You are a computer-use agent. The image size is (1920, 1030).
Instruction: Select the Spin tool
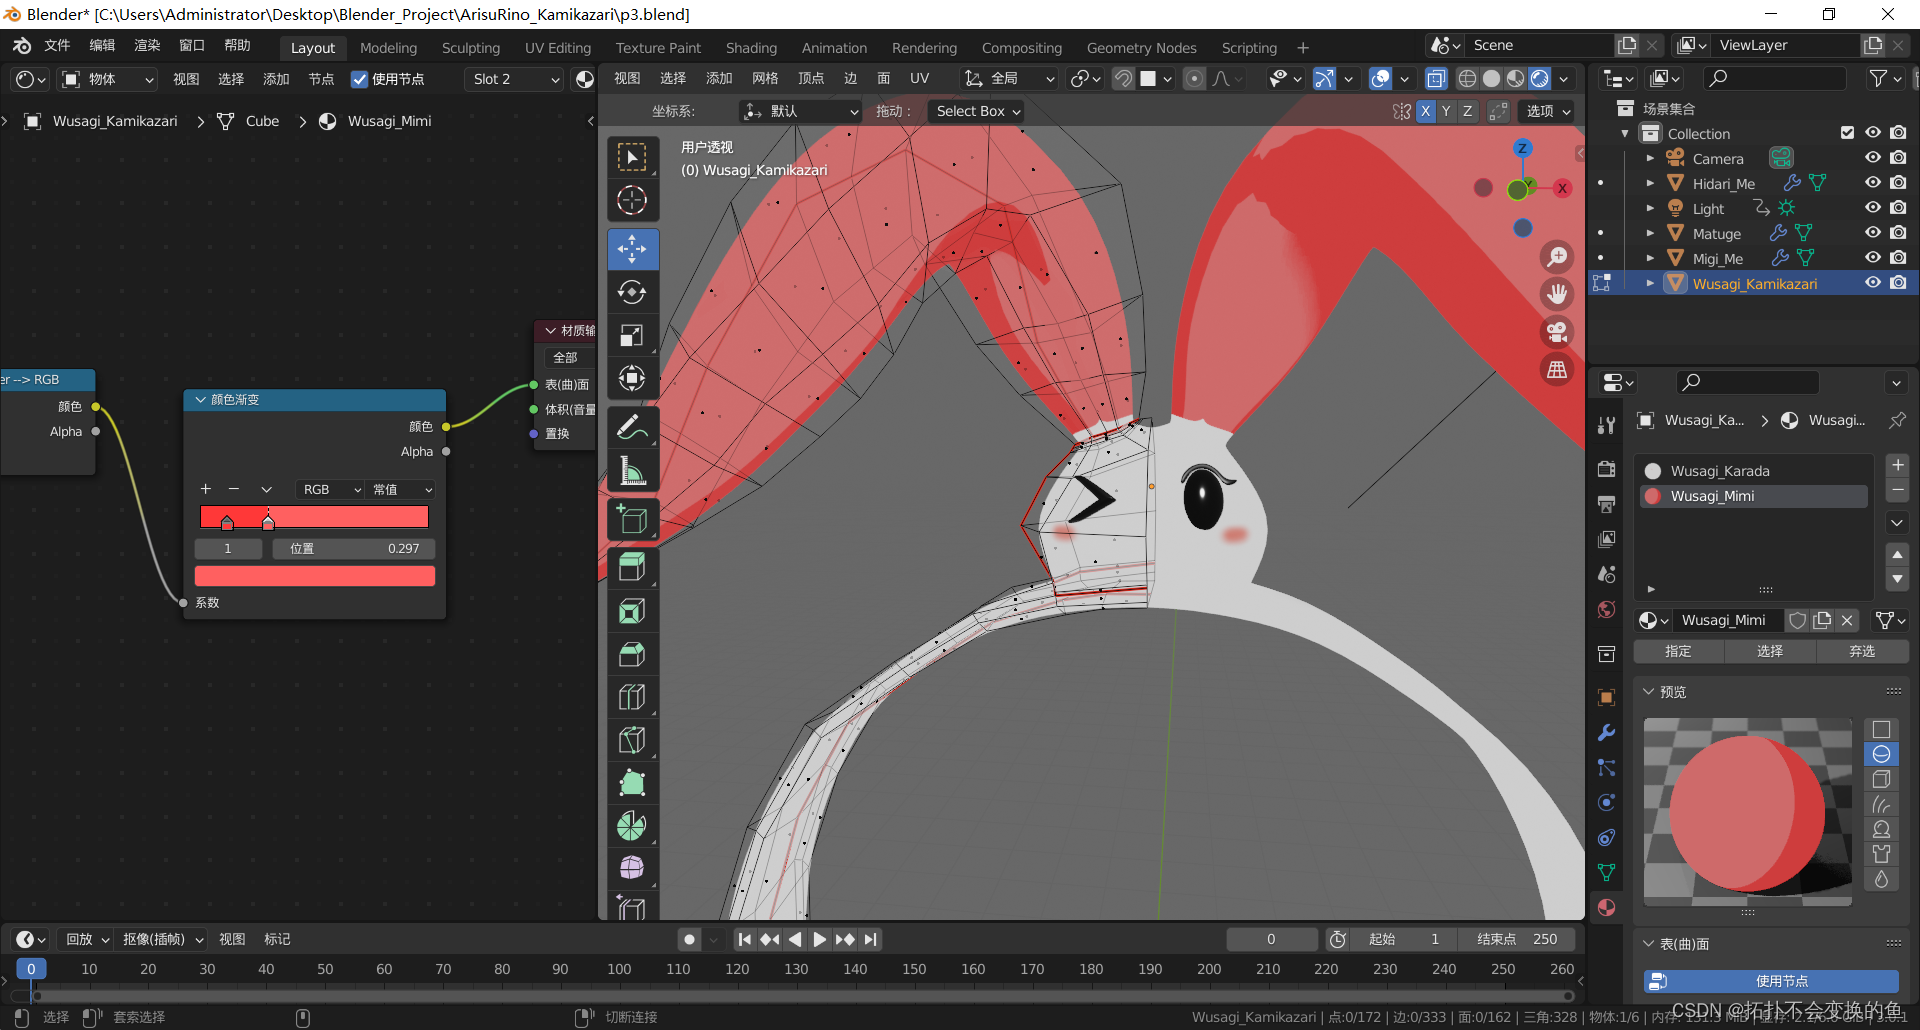(632, 826)
